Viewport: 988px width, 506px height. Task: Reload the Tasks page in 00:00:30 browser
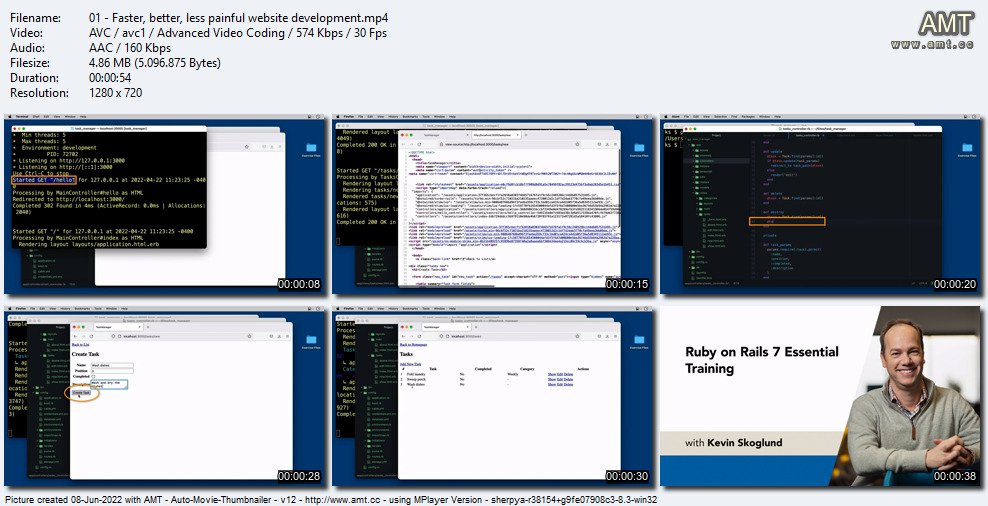coord(420,336)
